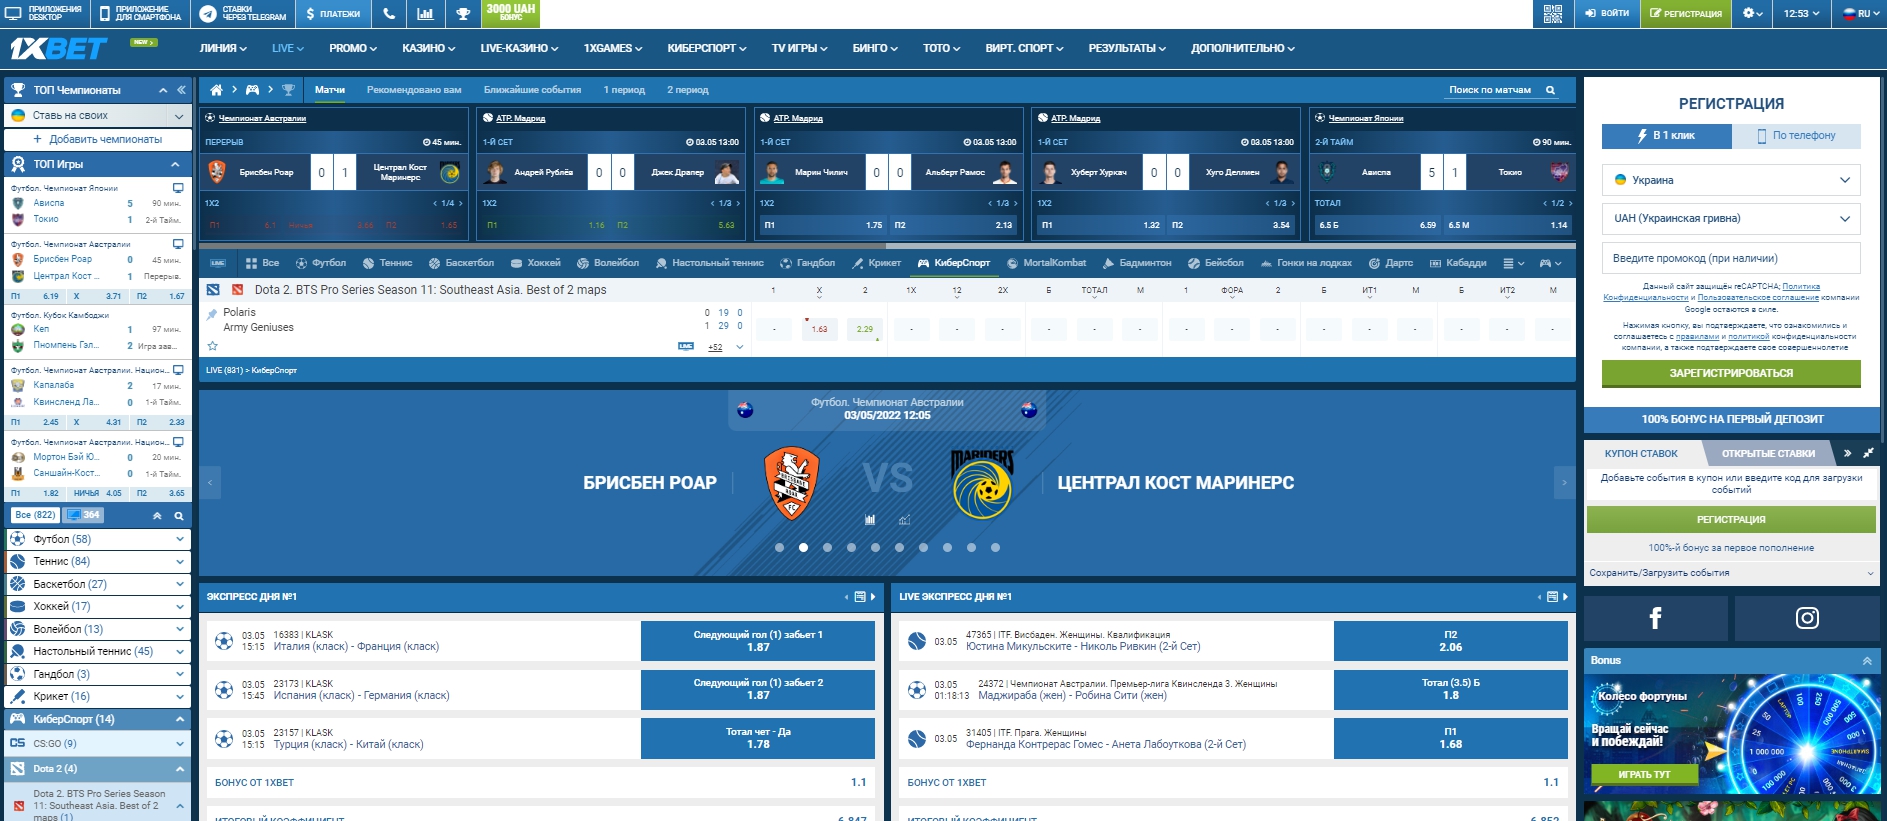Open the QR code icon in top bar
Screen dimensions: 1887x821
point(1552,14)
